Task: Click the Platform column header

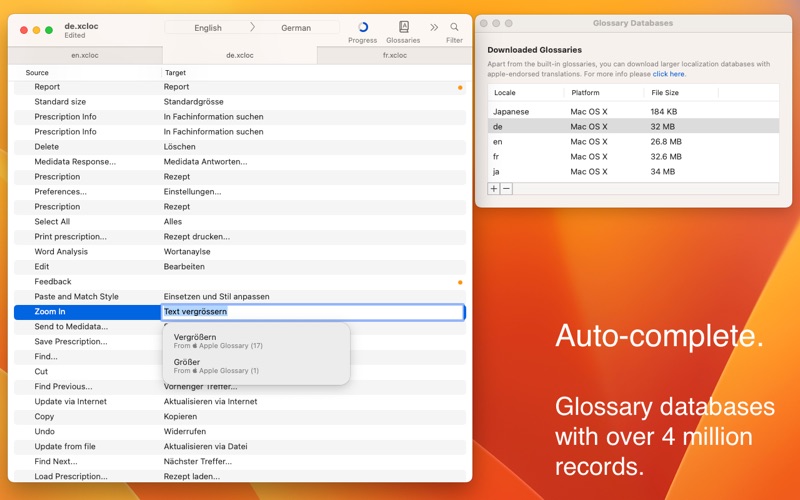Action: pyautogui.click(x=585, y=93)
